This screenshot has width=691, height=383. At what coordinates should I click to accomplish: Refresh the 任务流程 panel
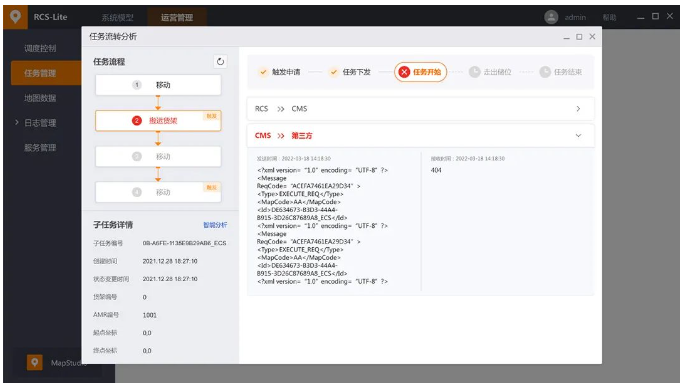point(220,62)
